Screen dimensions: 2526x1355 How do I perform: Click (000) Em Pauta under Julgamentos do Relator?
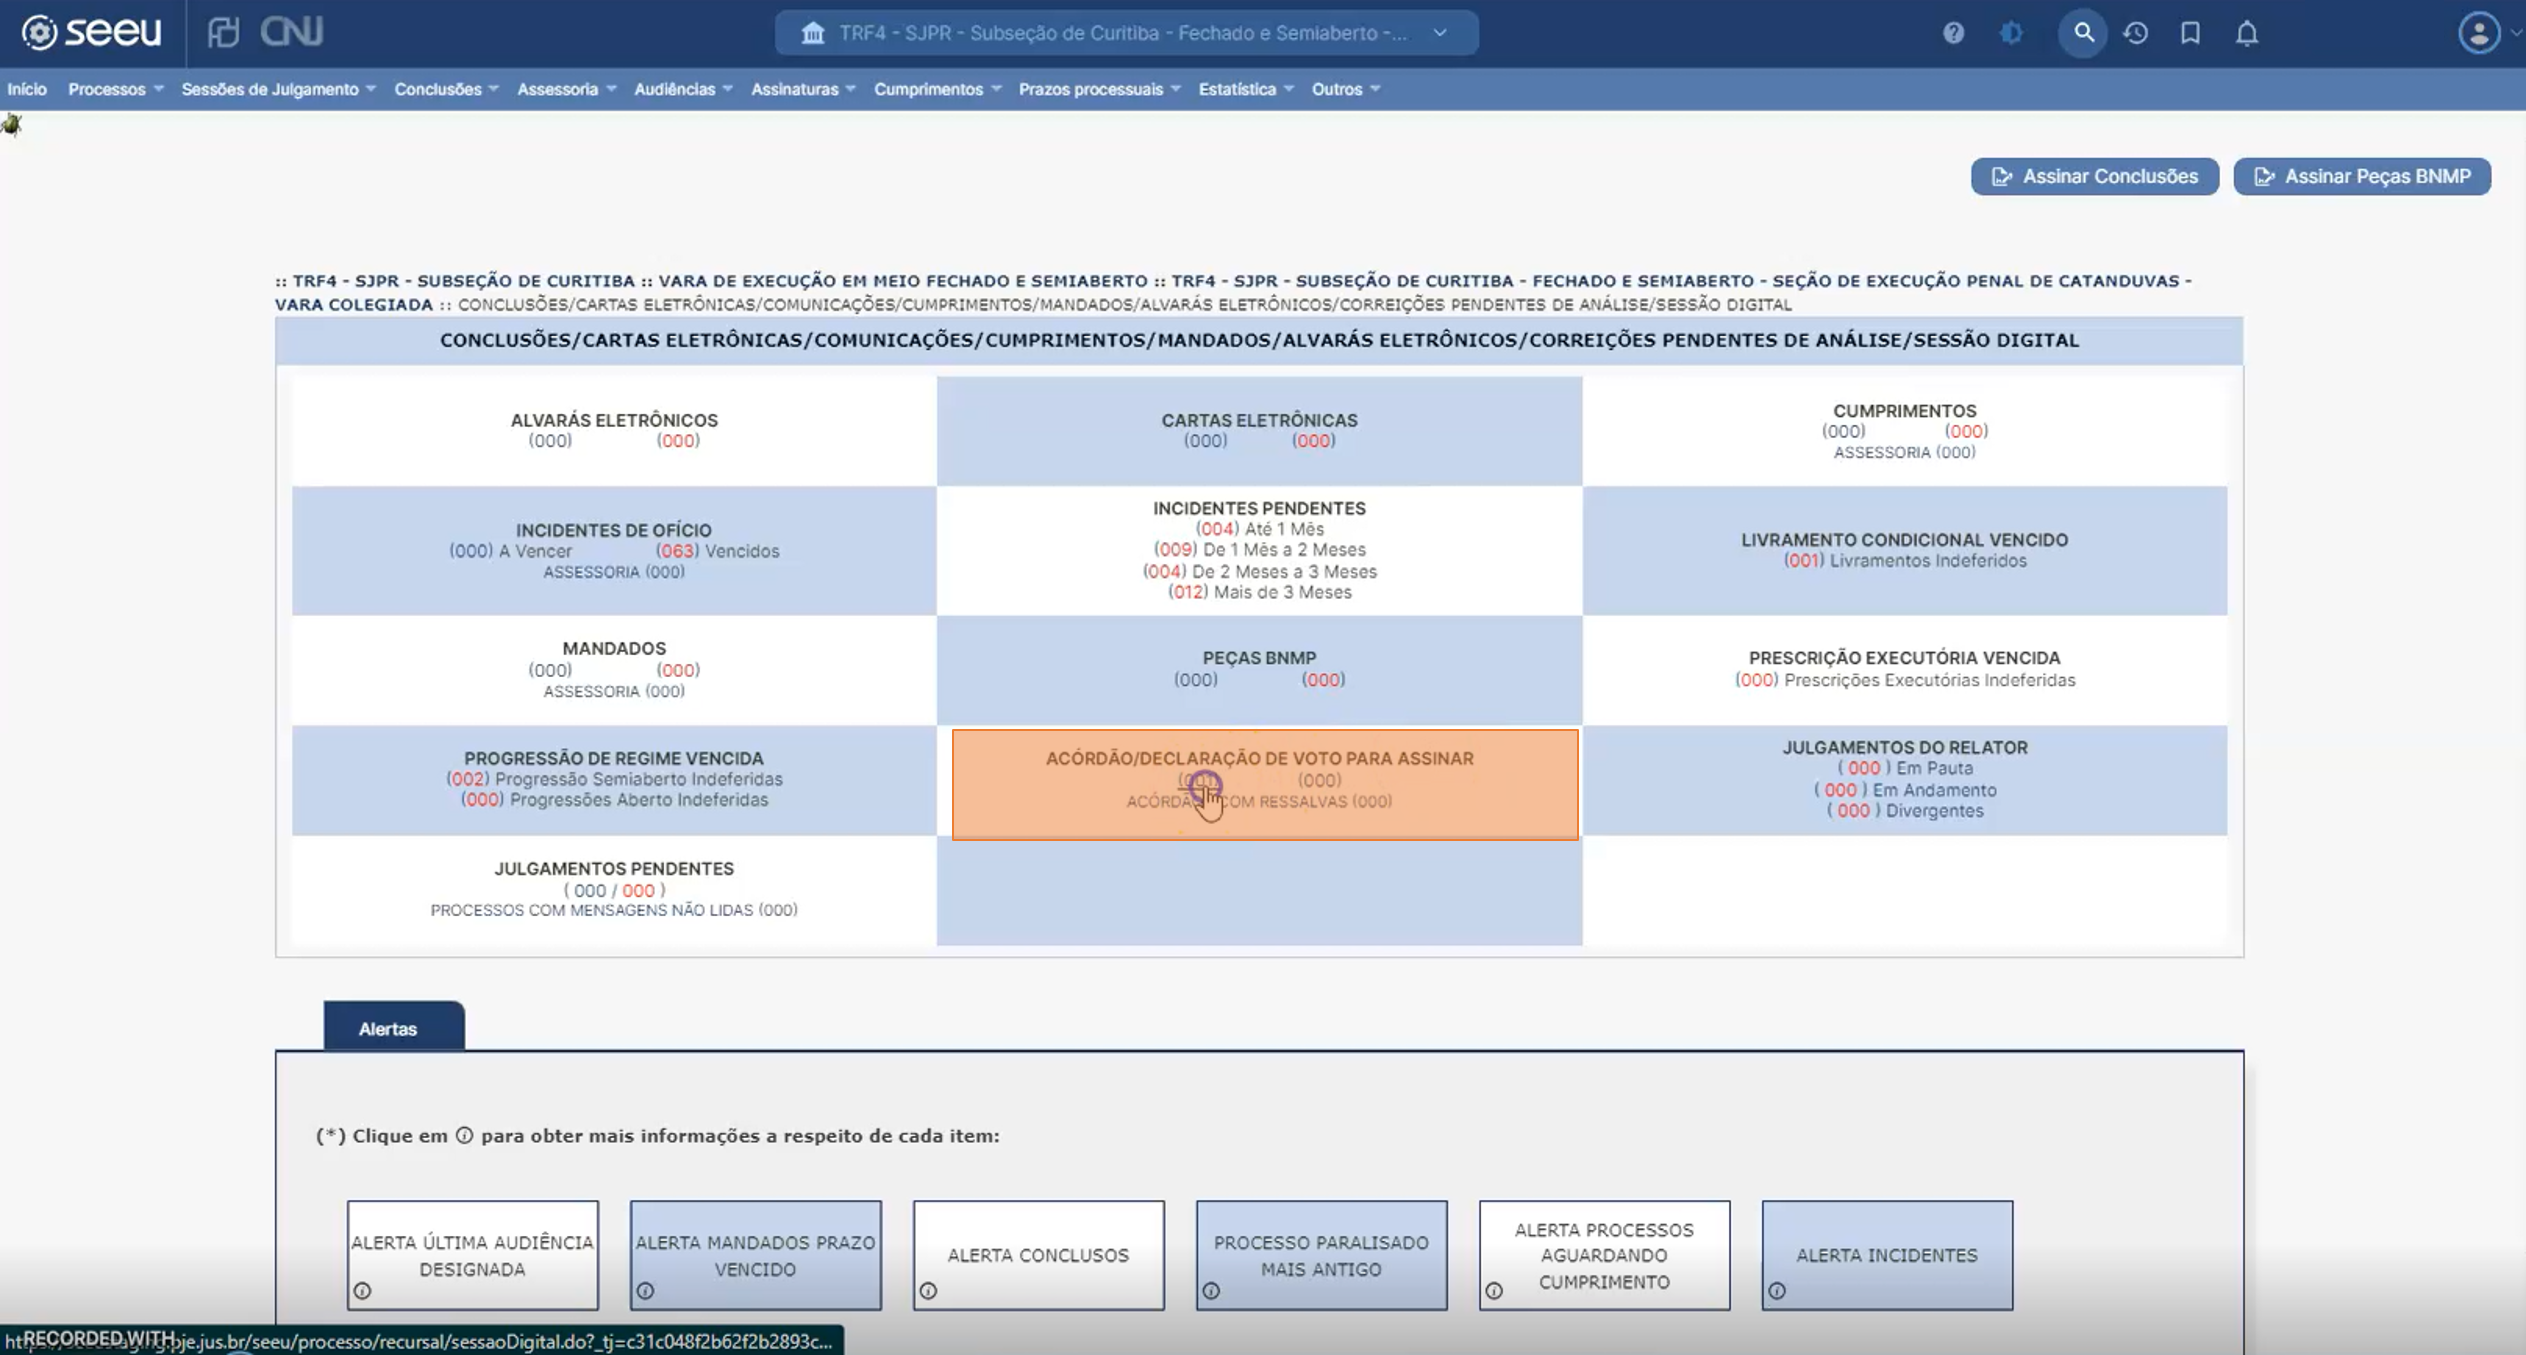1905,768
